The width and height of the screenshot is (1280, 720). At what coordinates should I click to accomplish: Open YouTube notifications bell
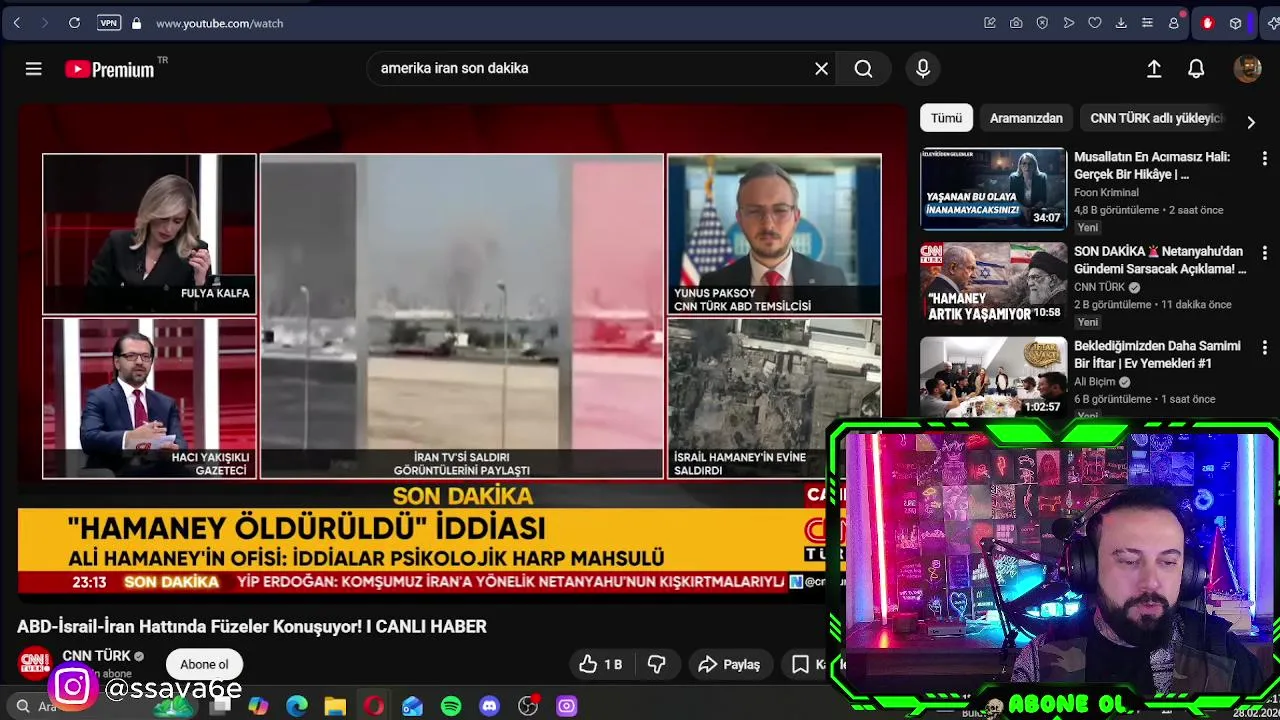tap(1196, 68)
